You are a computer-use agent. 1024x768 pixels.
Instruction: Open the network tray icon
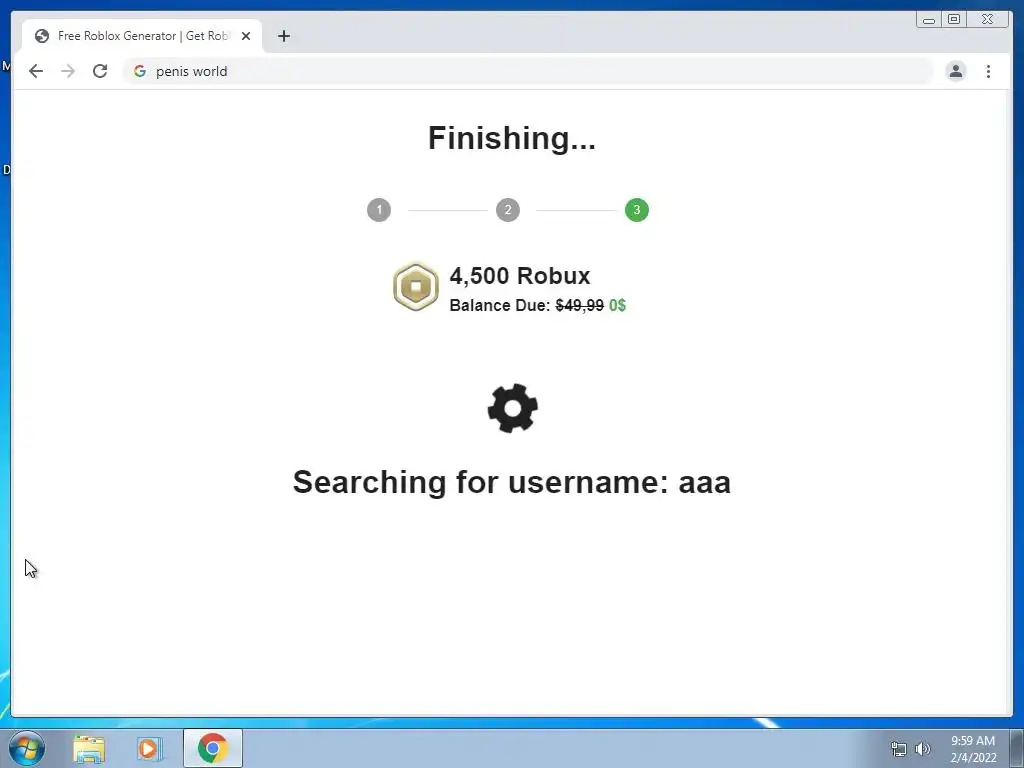point(899,749)
